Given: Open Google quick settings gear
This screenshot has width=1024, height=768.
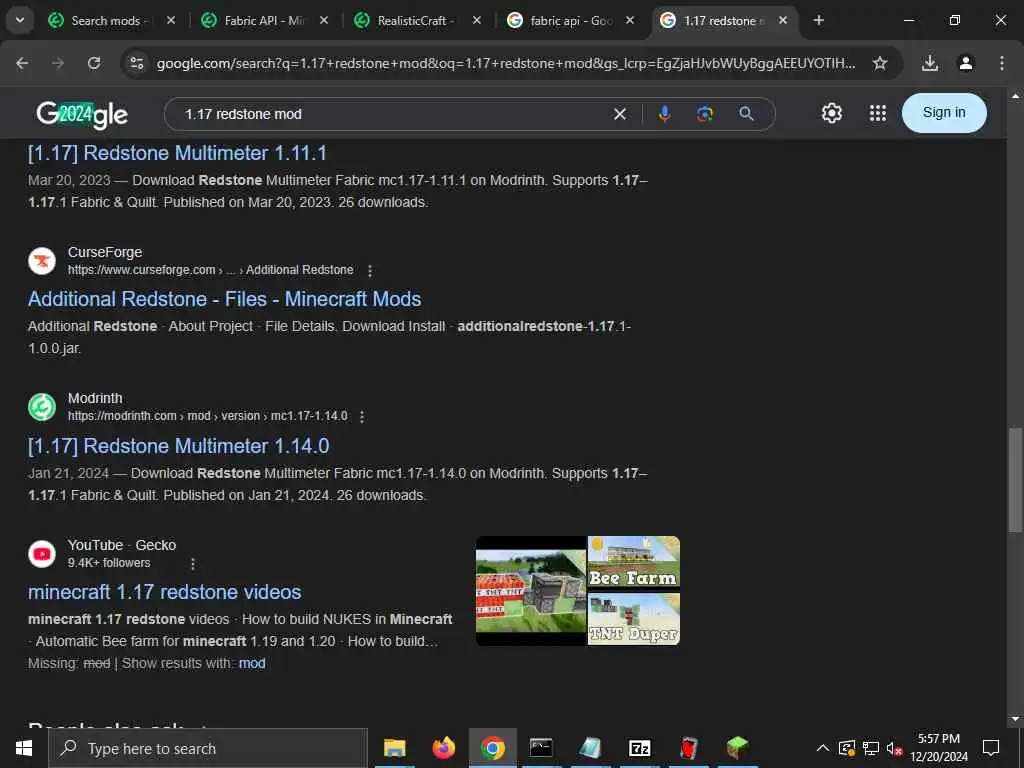Looking at the screenshot, I should [831, 114].
